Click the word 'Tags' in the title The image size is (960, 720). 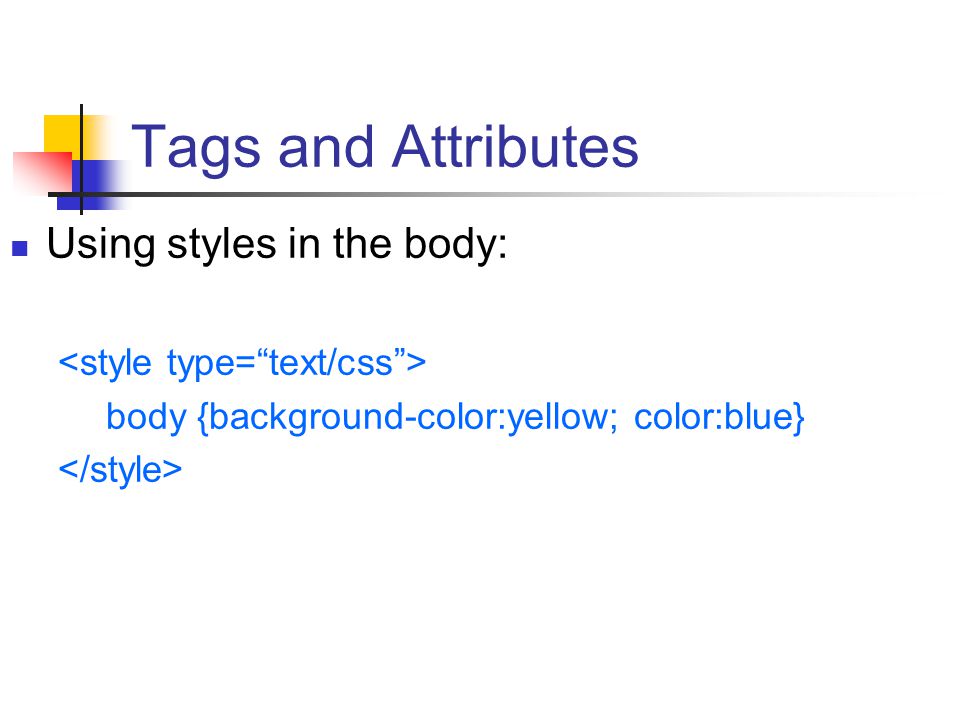point(196,148)
